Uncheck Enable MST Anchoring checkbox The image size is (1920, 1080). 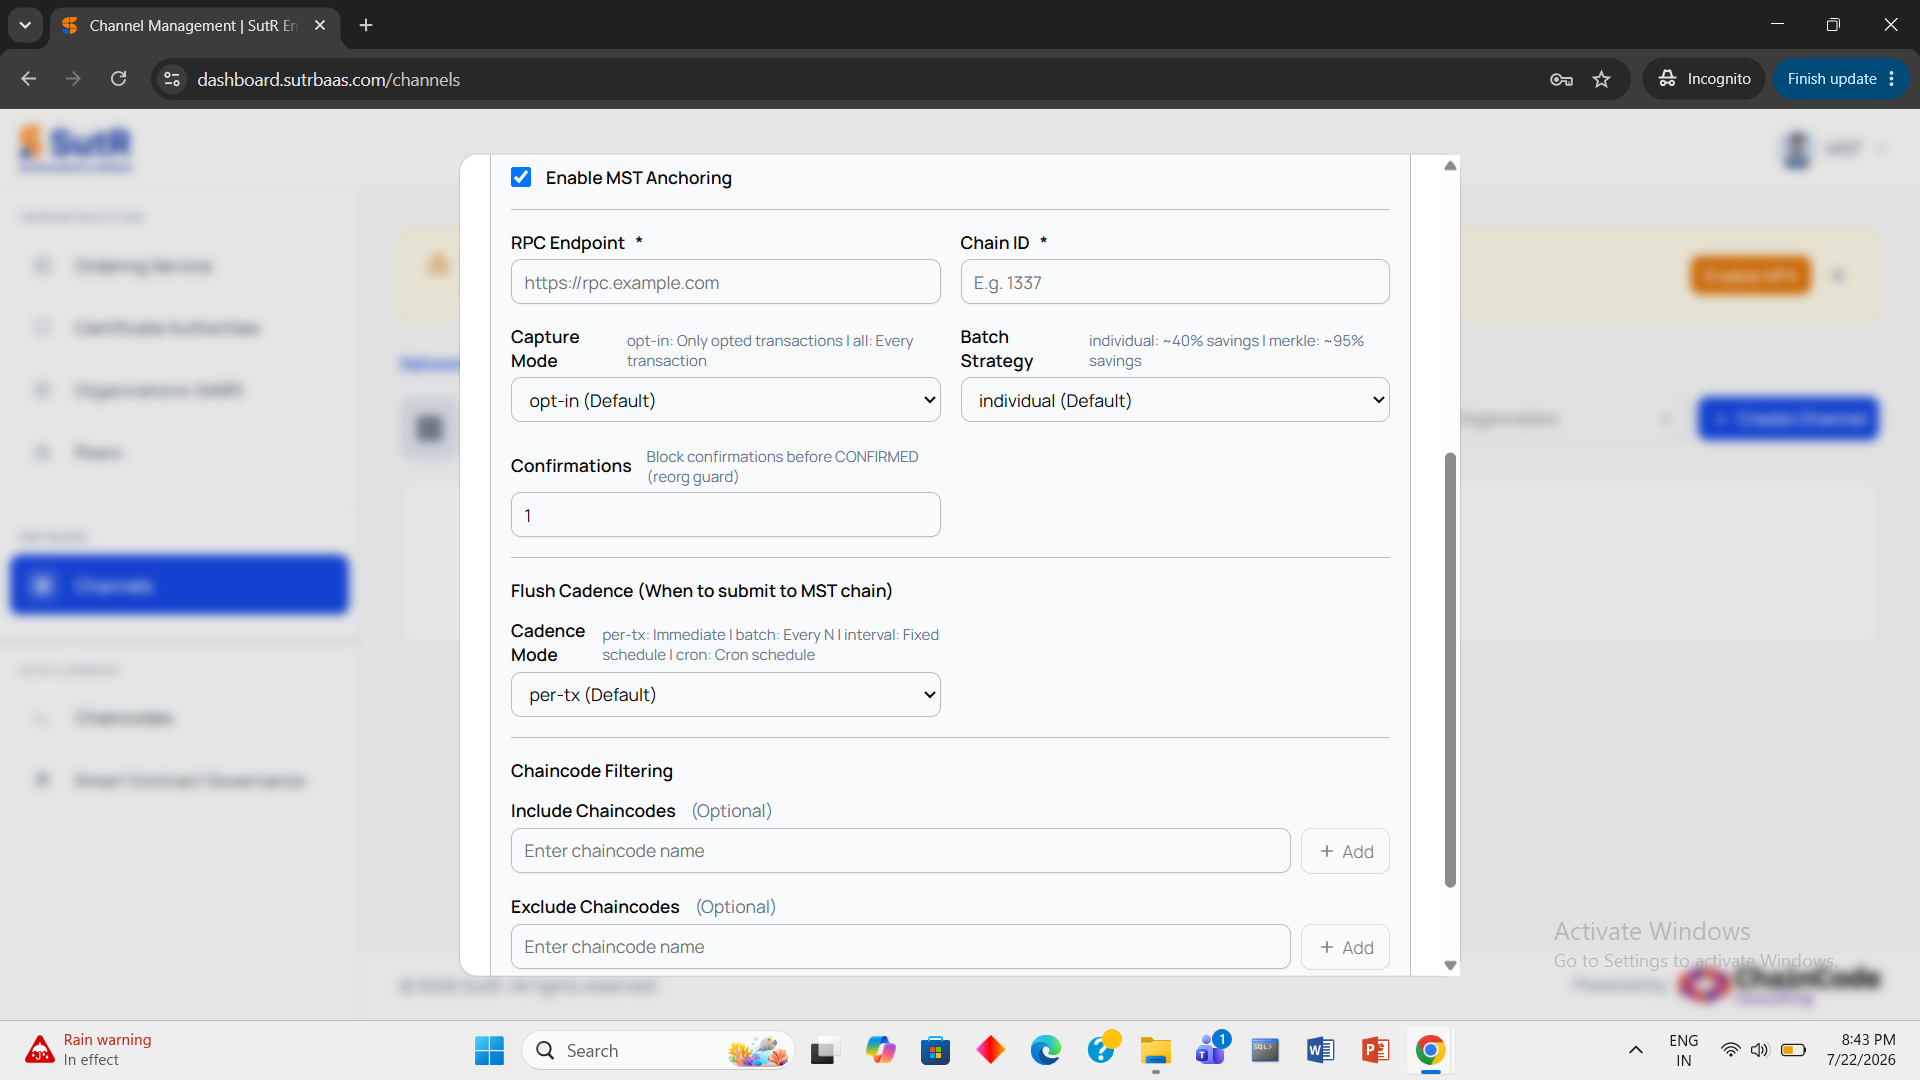pyautogui.click(x=521, y=177)
